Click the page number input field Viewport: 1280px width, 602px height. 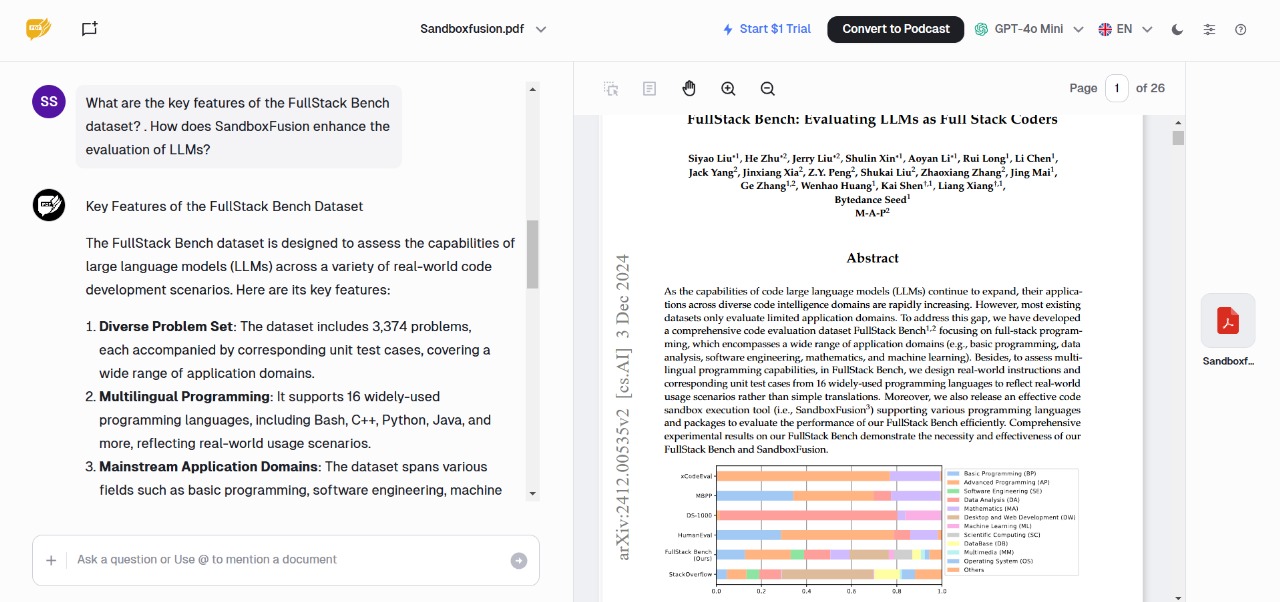pos(1117,88)
